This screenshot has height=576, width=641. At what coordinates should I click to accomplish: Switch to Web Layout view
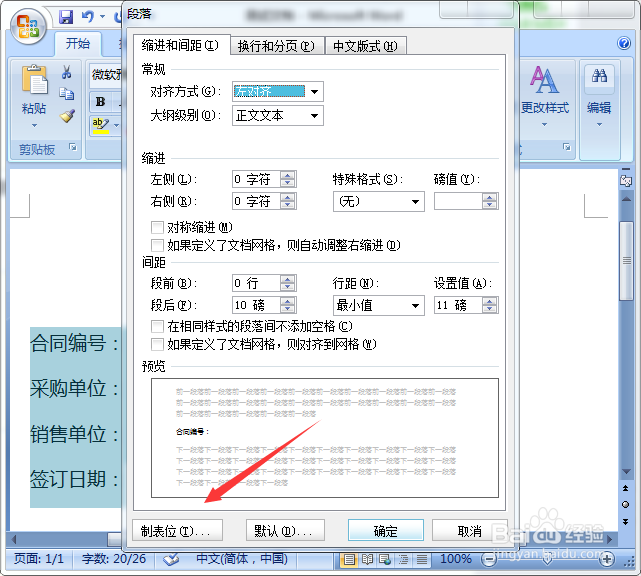click(x=385, y=559)
